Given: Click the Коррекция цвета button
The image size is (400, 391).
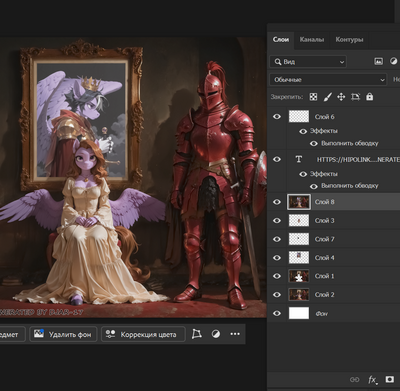Looking at the screenshot, I should coord(143,334).
